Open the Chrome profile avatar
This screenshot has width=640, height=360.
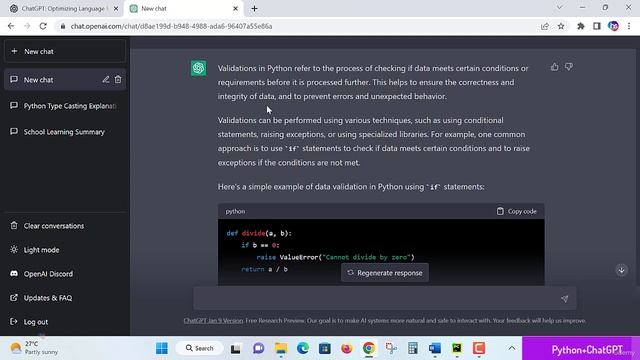[613, 26]
